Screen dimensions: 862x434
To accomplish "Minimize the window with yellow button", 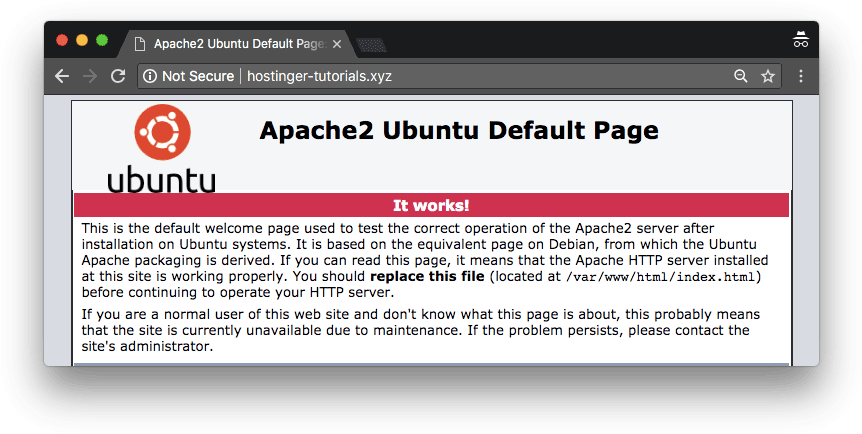I will point(82,40).
